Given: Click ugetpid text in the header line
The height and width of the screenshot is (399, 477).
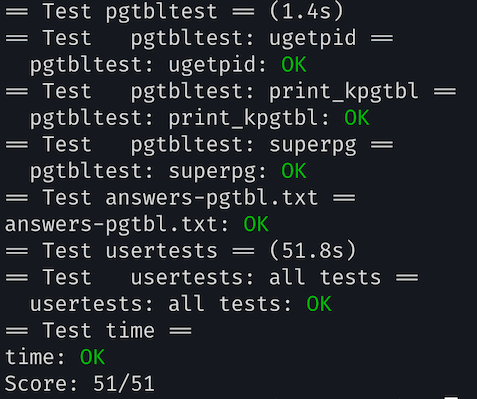Looking at the screenshot, I should click(313, 39).
